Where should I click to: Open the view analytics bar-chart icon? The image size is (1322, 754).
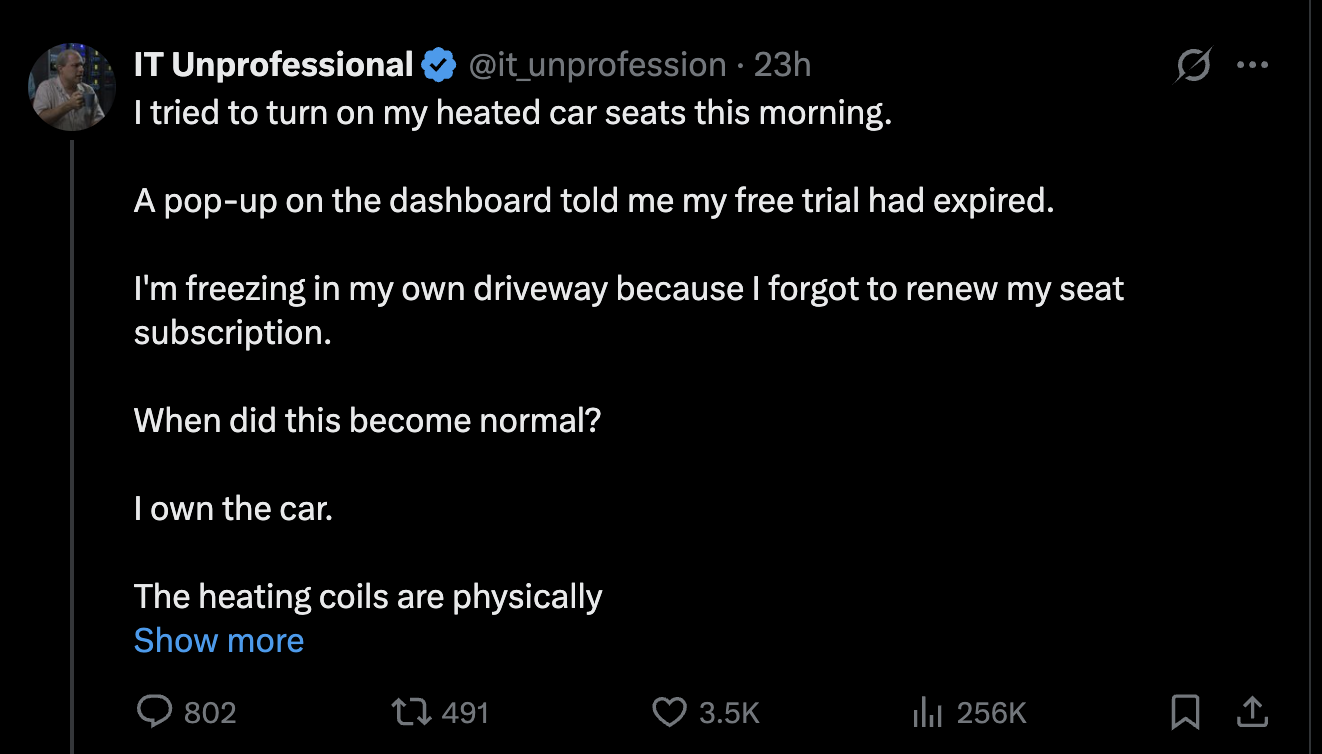coord(927,712)
